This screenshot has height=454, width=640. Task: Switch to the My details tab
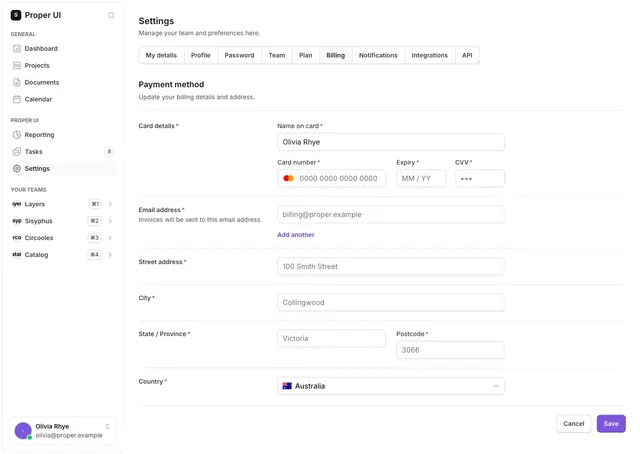coord(161,55)
